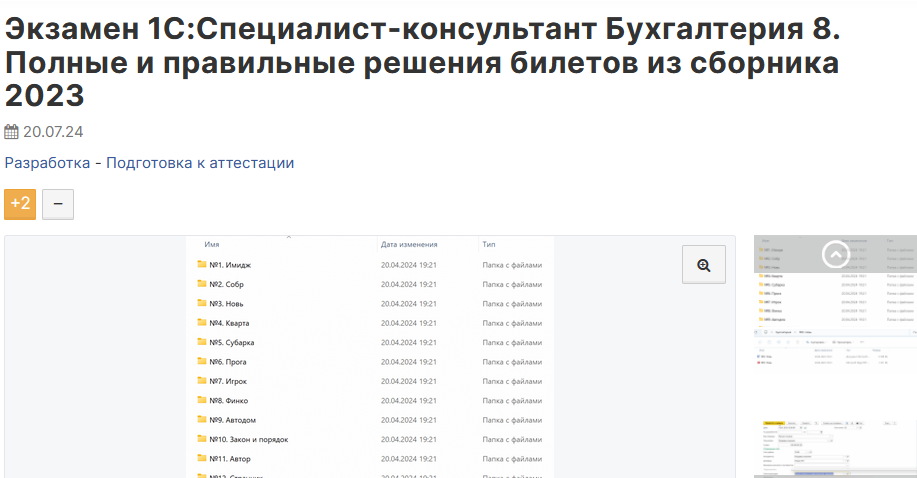Click folder icon for №4. Кварта
The width and height of the screenshot is (917, 478).
(x=201, y=323)
